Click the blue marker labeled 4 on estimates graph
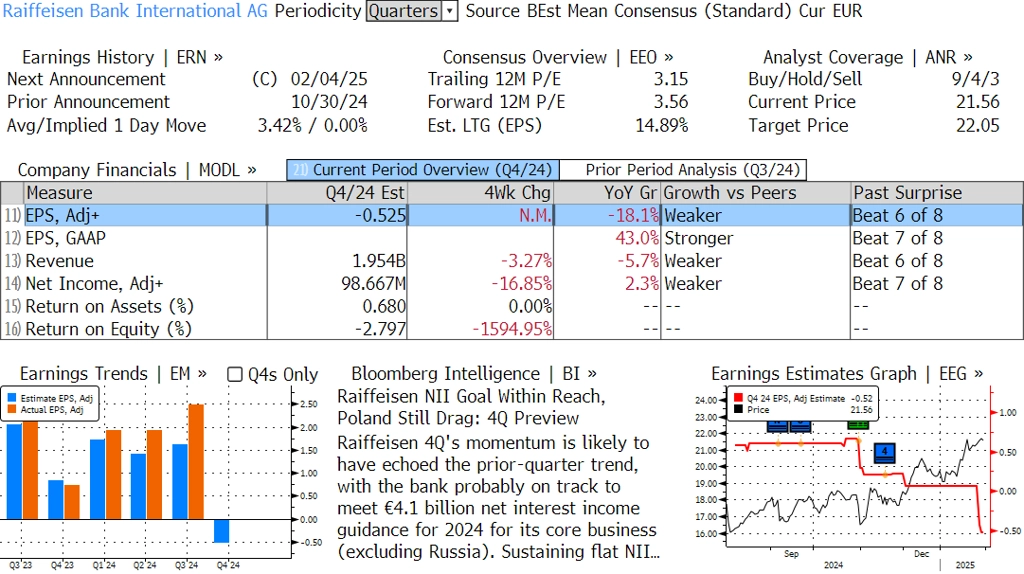This screenshot has height=574, width=1024. pyautogui.click(x=884, y=453)
